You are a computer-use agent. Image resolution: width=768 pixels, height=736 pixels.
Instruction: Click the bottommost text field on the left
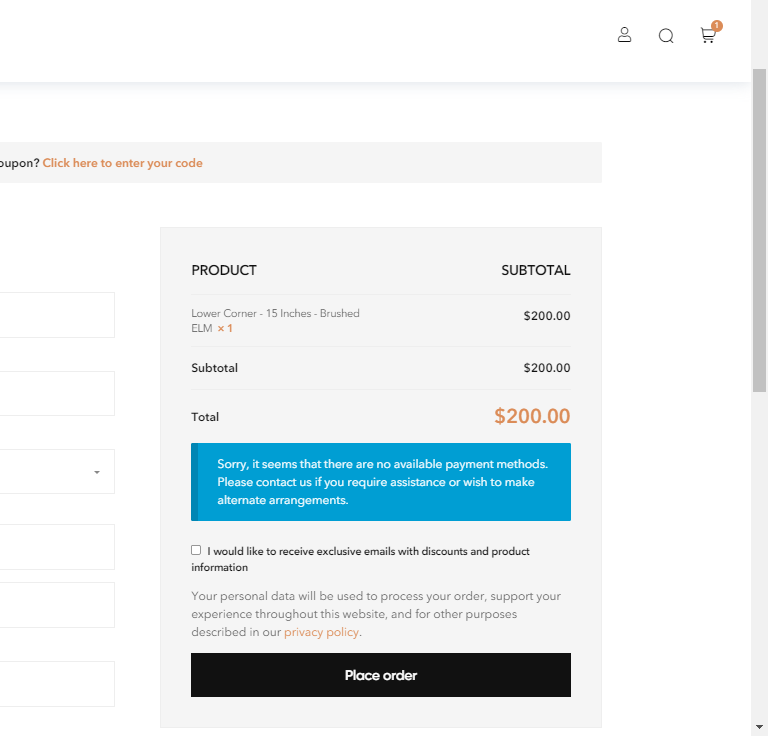coord(56,684)
